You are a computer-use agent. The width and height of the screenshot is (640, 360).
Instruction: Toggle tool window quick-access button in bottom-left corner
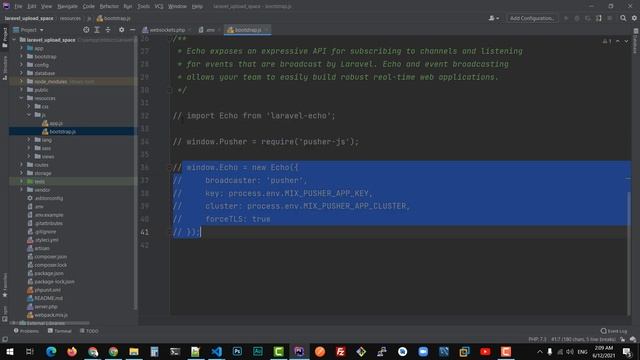tap(5, 339)
